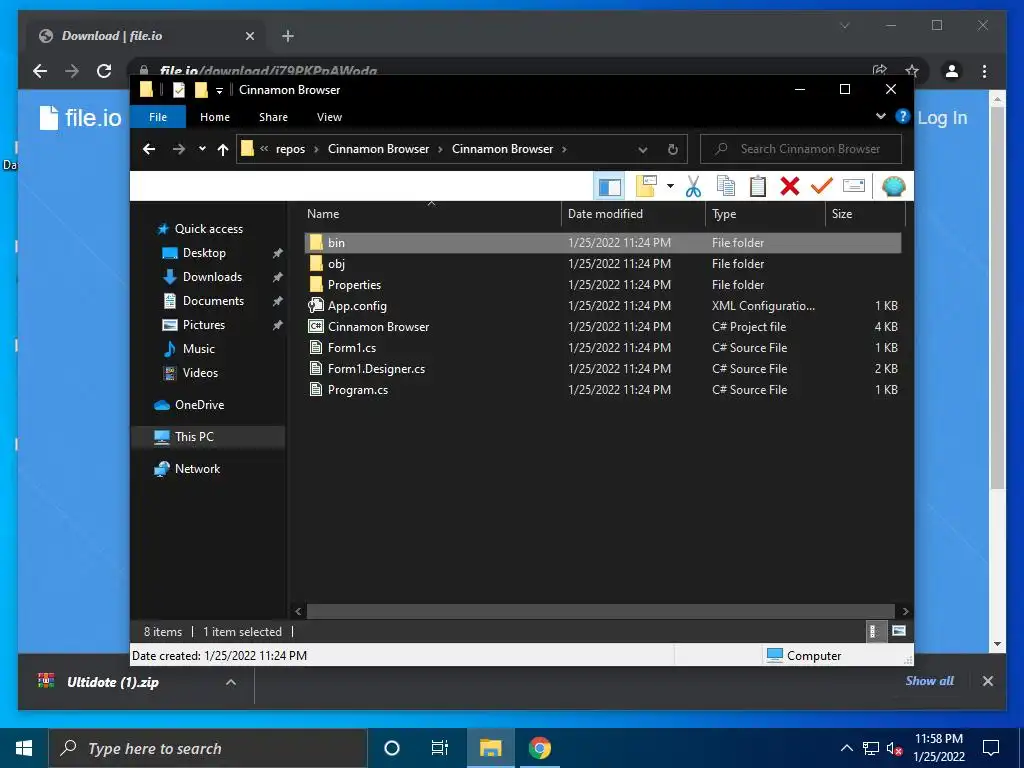Toggle the preview pane toolbar icon

(x=609, y=187)
